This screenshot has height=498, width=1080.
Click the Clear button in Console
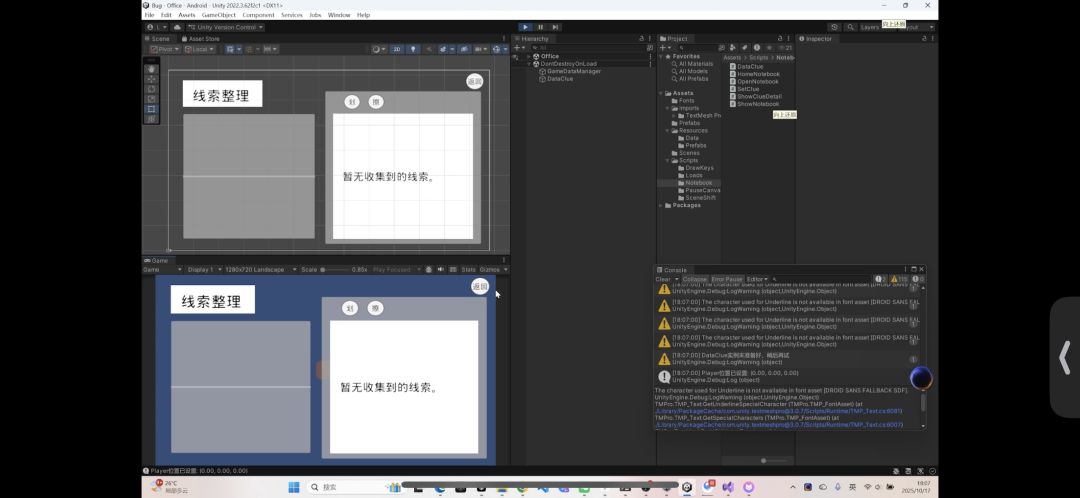click(662, 279)
